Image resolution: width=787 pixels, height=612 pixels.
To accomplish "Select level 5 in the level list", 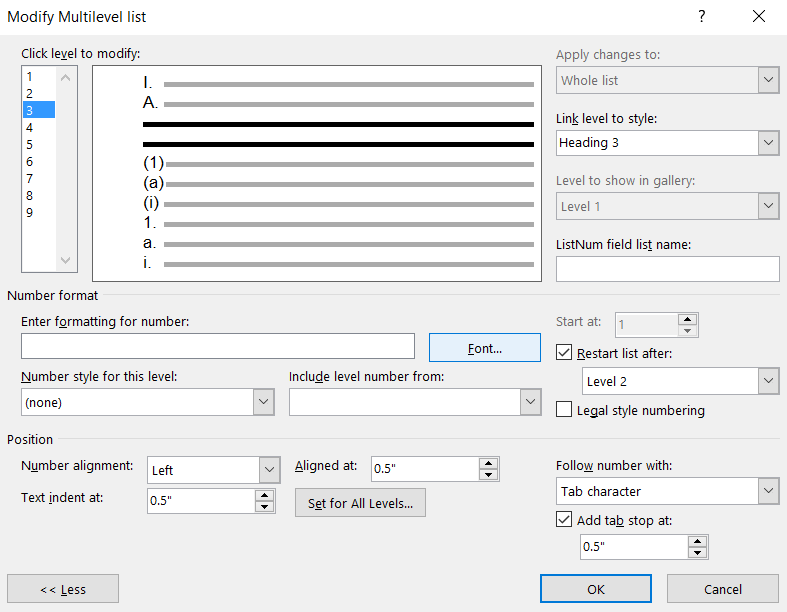I will point(30,144).
